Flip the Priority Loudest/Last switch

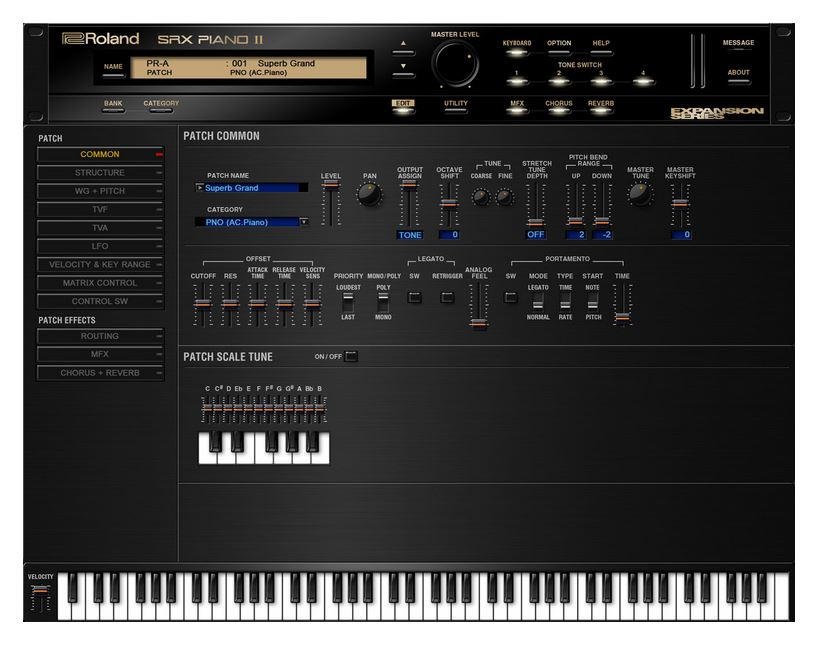(x=348, y=302)
